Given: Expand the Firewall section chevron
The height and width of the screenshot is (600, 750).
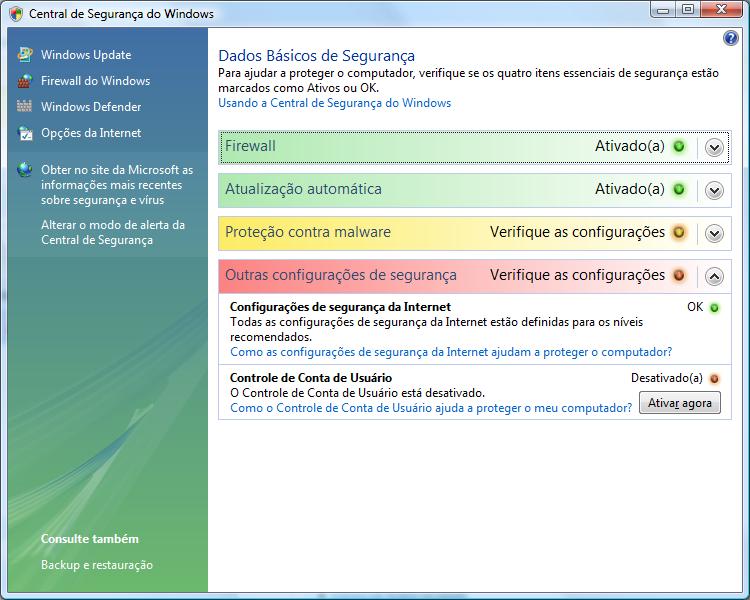Looking at the screenshot, I should [714, 147].
